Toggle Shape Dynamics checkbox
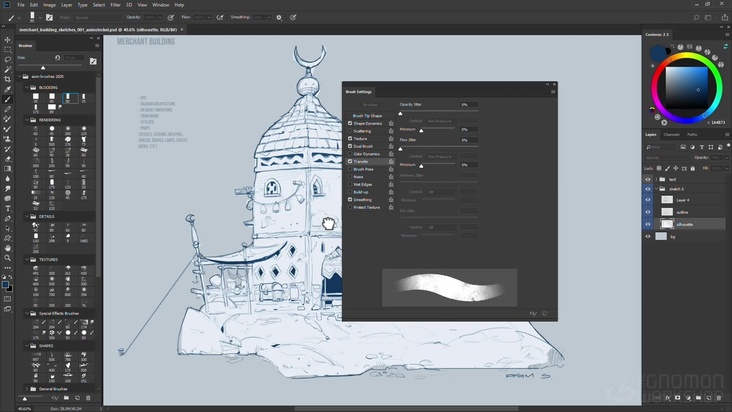The image size is (732, 412). point(350,123)
